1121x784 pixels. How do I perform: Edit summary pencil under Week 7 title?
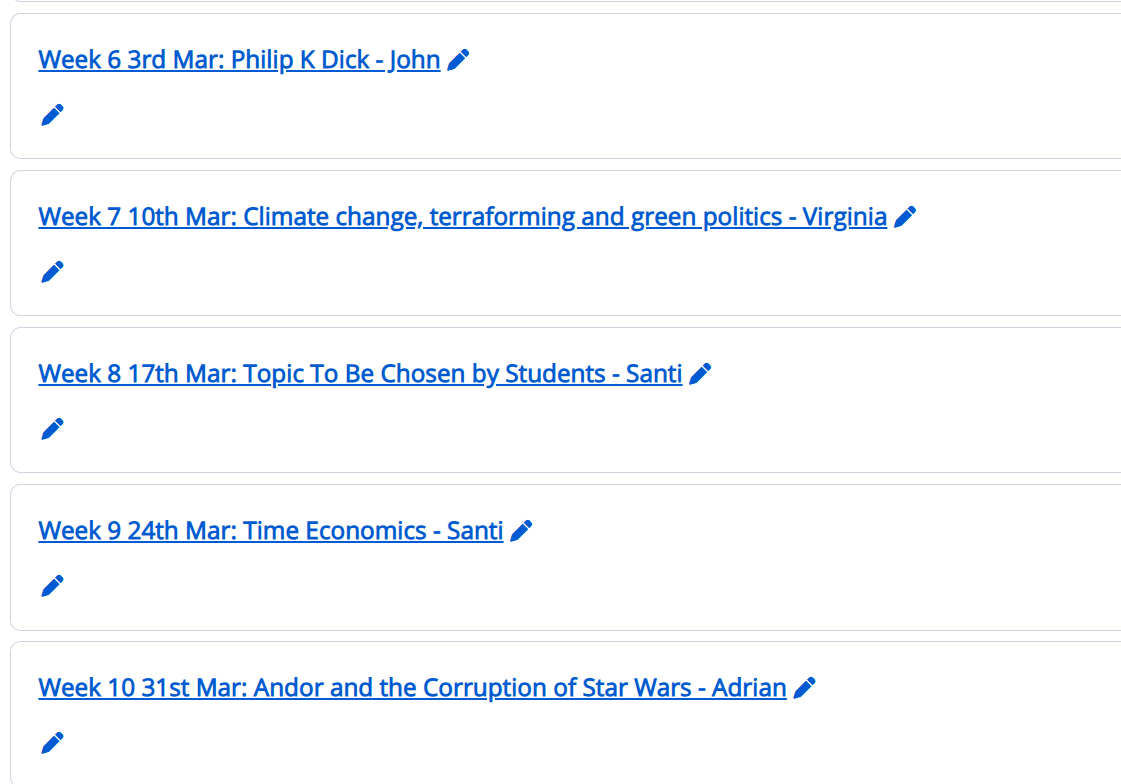pyautogui.click(x=53, y=272)
